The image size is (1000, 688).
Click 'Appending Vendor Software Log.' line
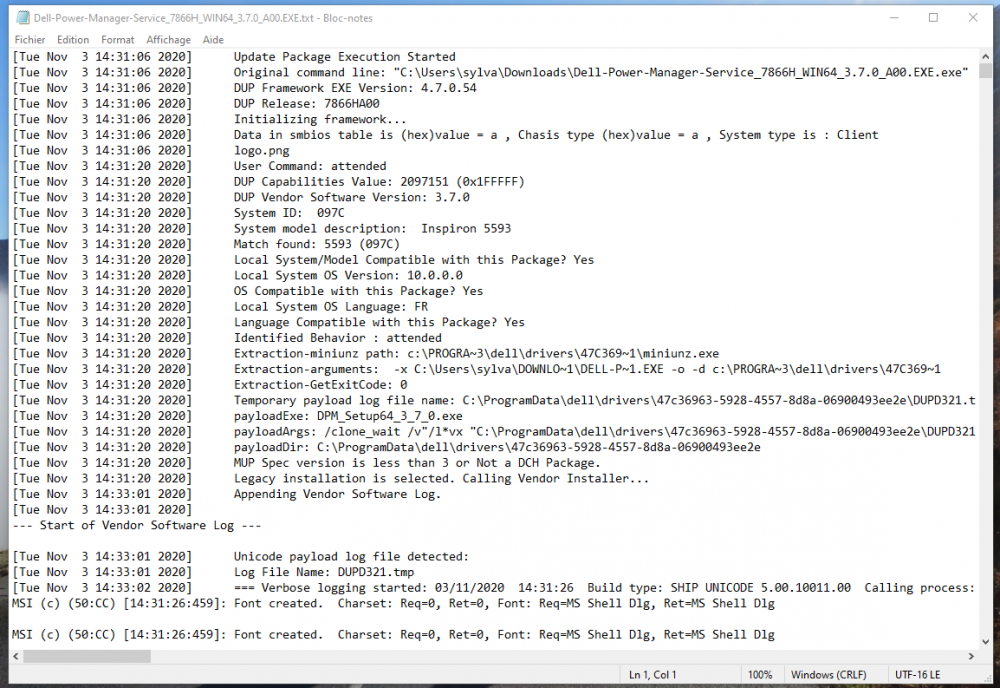click(x=337, y=494)
